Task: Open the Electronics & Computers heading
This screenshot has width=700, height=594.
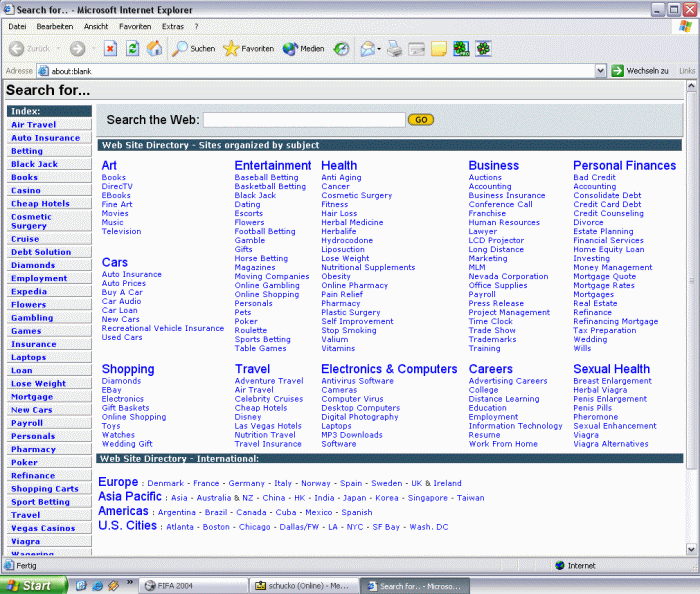Action: 389,369
